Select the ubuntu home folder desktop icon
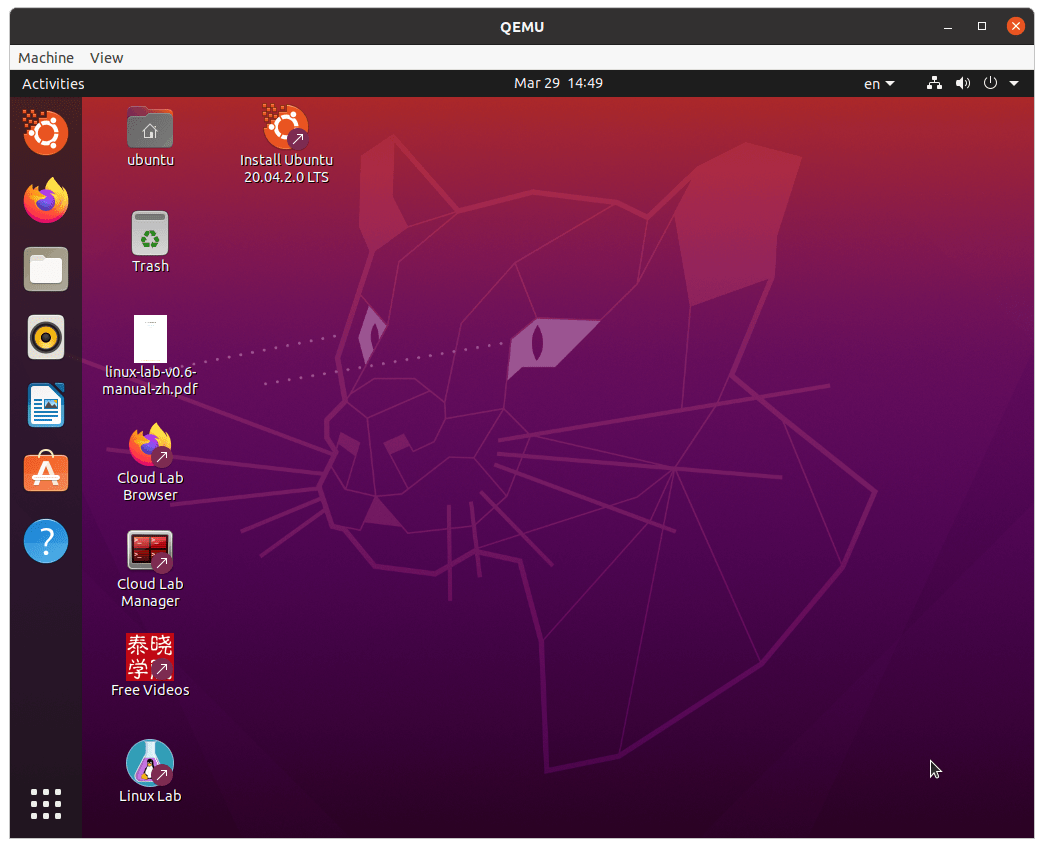The height and width of the screenshot is (848, 1044). (150, 136)
